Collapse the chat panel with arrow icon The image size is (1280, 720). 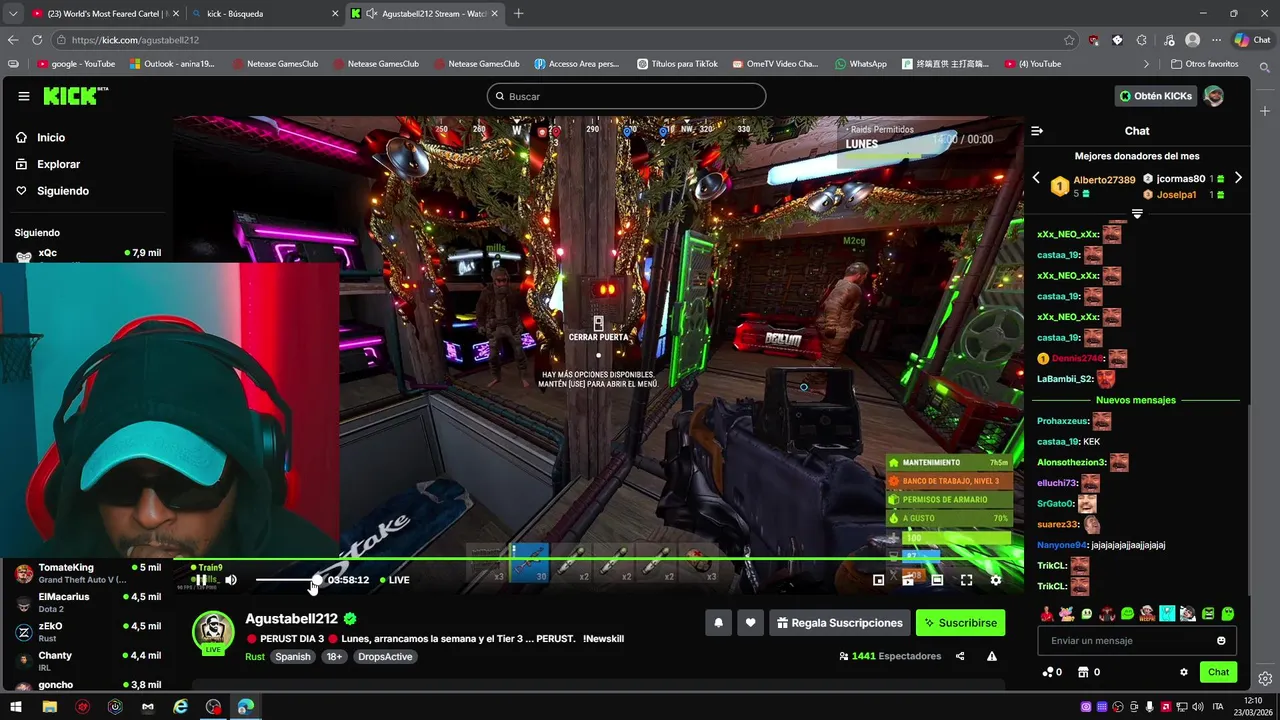pos(1037,131)
